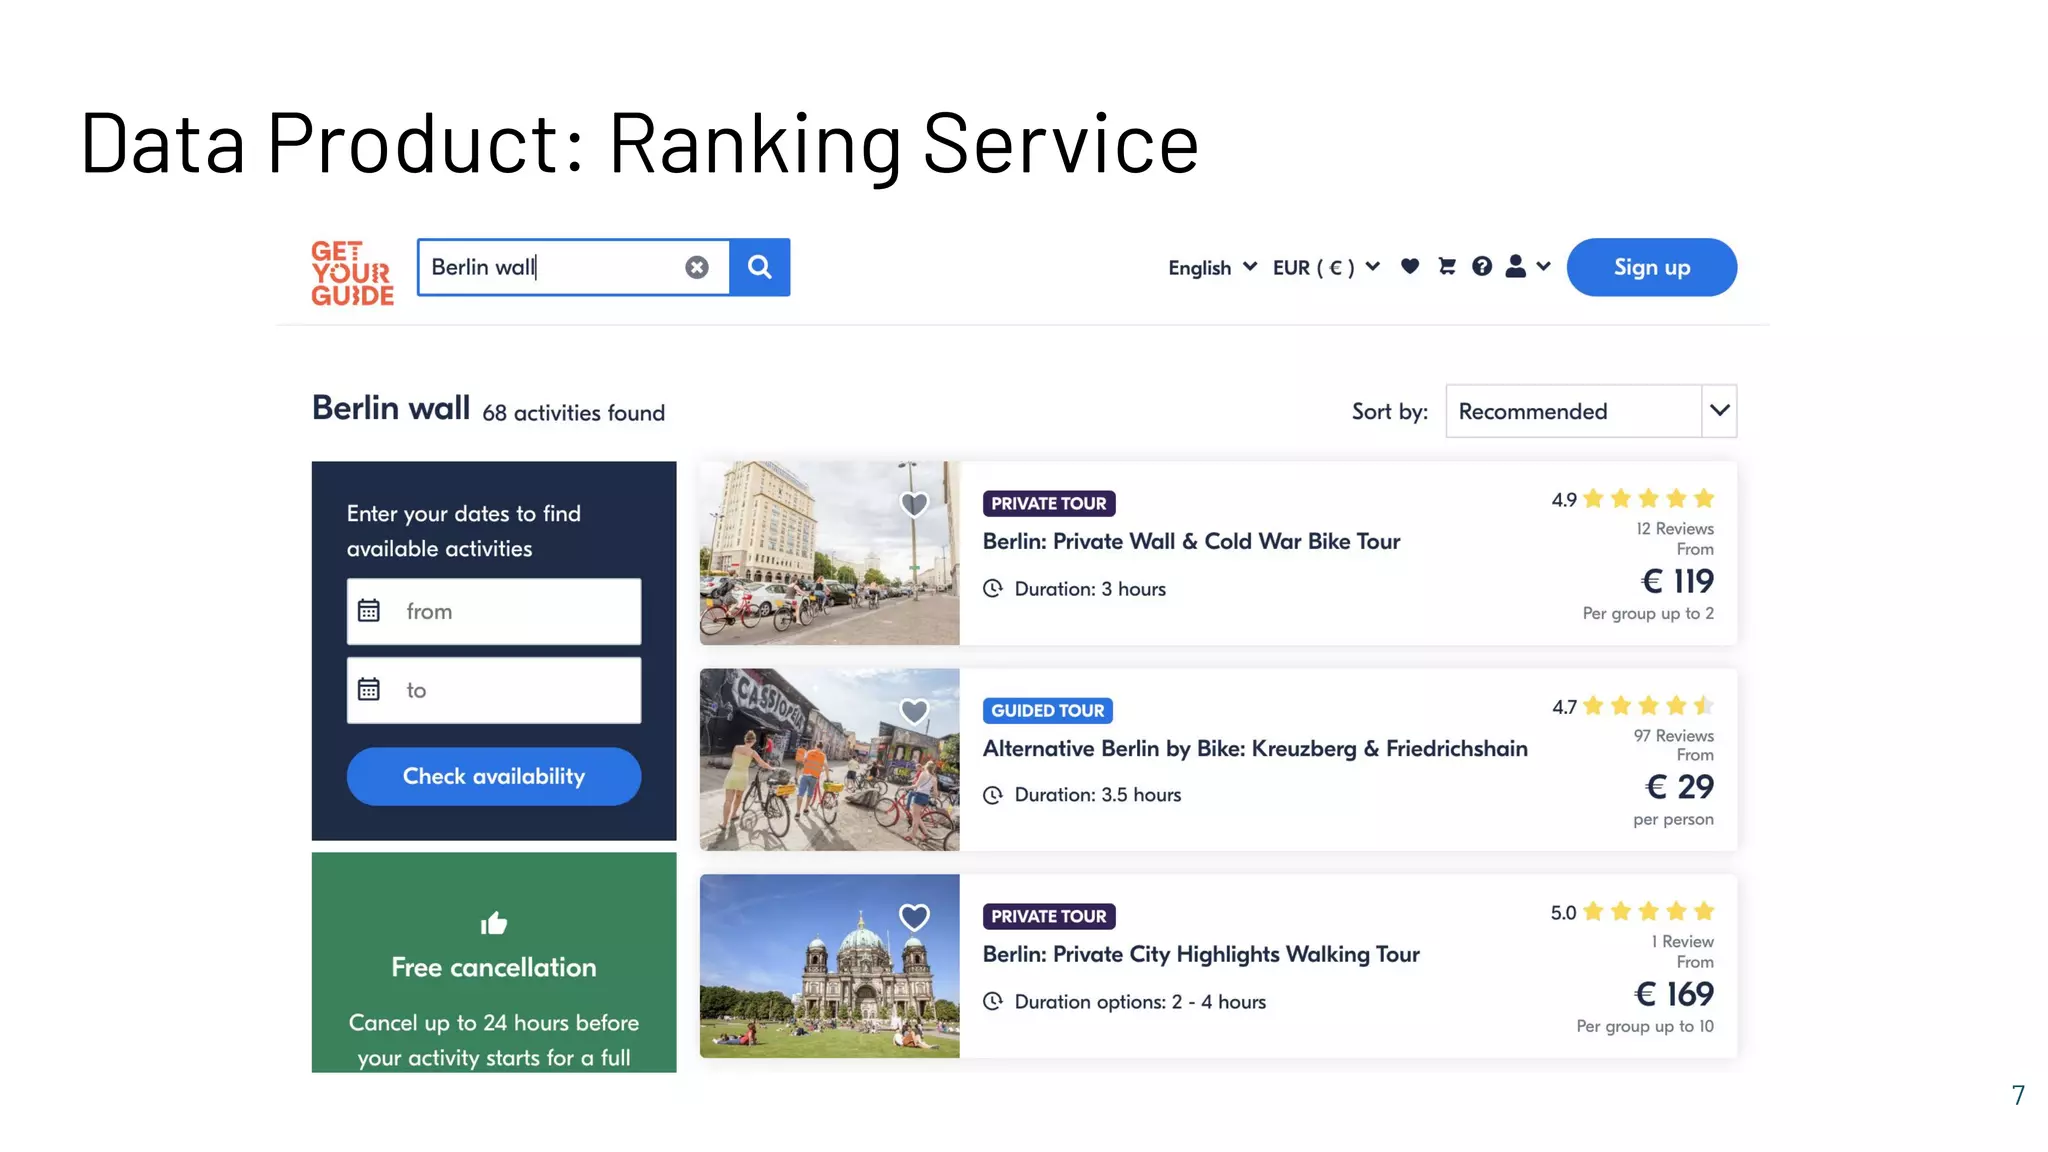Click the PRIVATE TOUR badge on the walking tour
2048x1152 pixels.
pyautogui.click(x=1049, y=916)
